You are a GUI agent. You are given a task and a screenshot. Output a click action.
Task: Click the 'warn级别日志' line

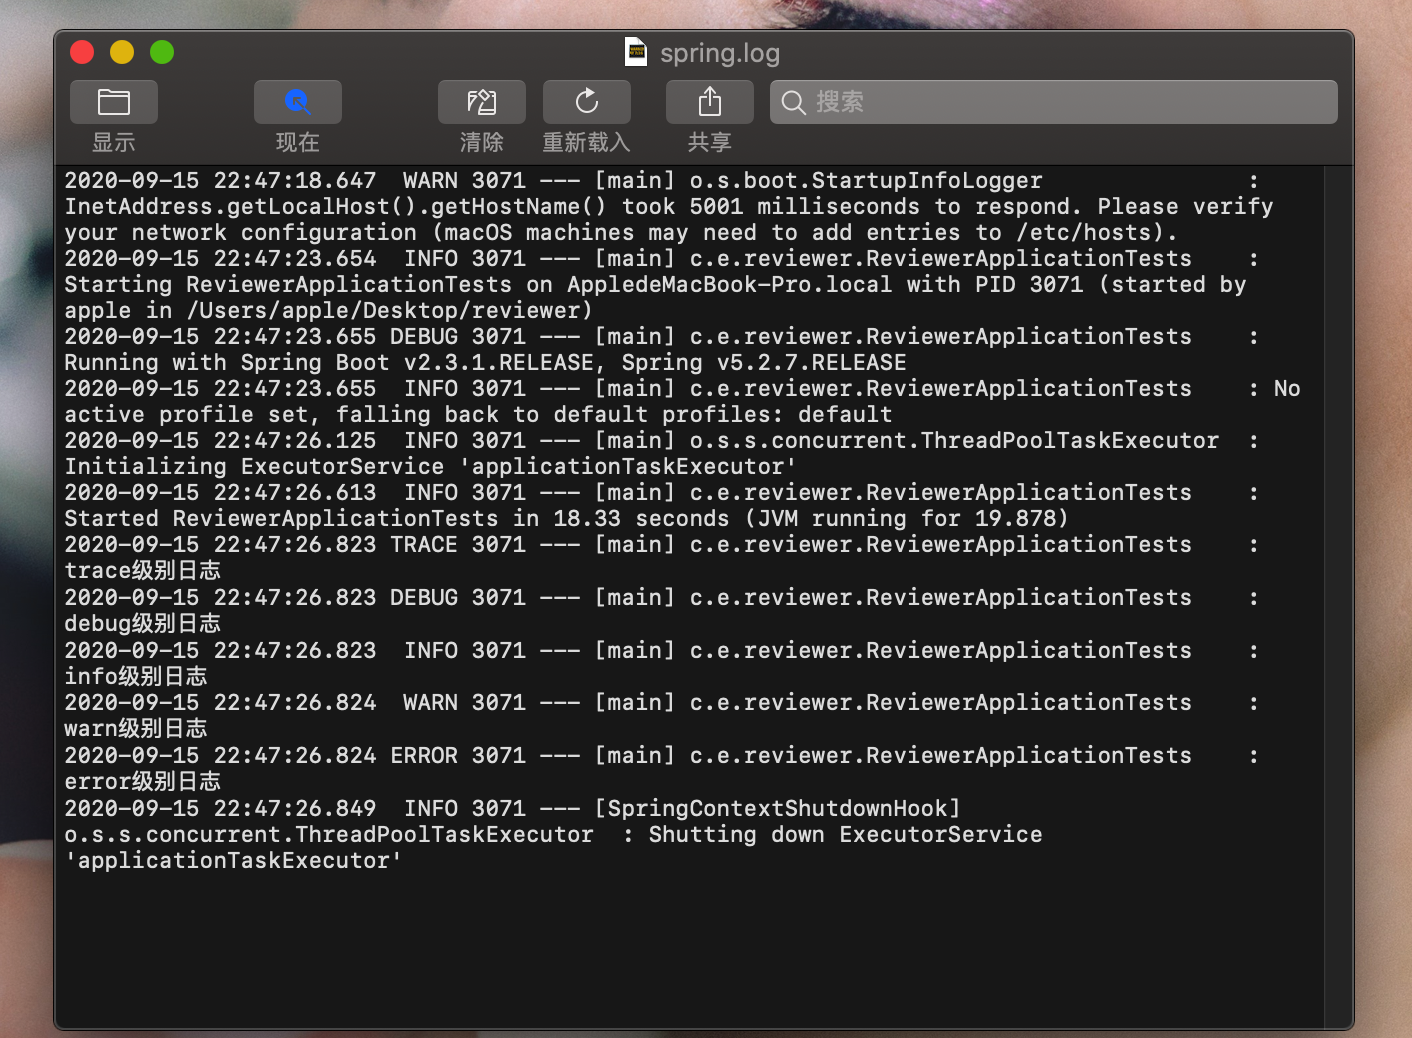136,729
